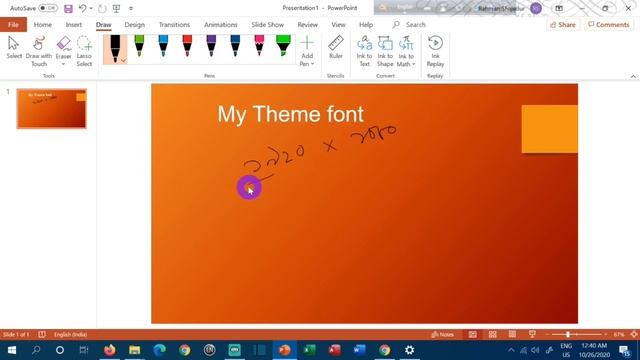Enable Draw with Touch

point(39,51)
